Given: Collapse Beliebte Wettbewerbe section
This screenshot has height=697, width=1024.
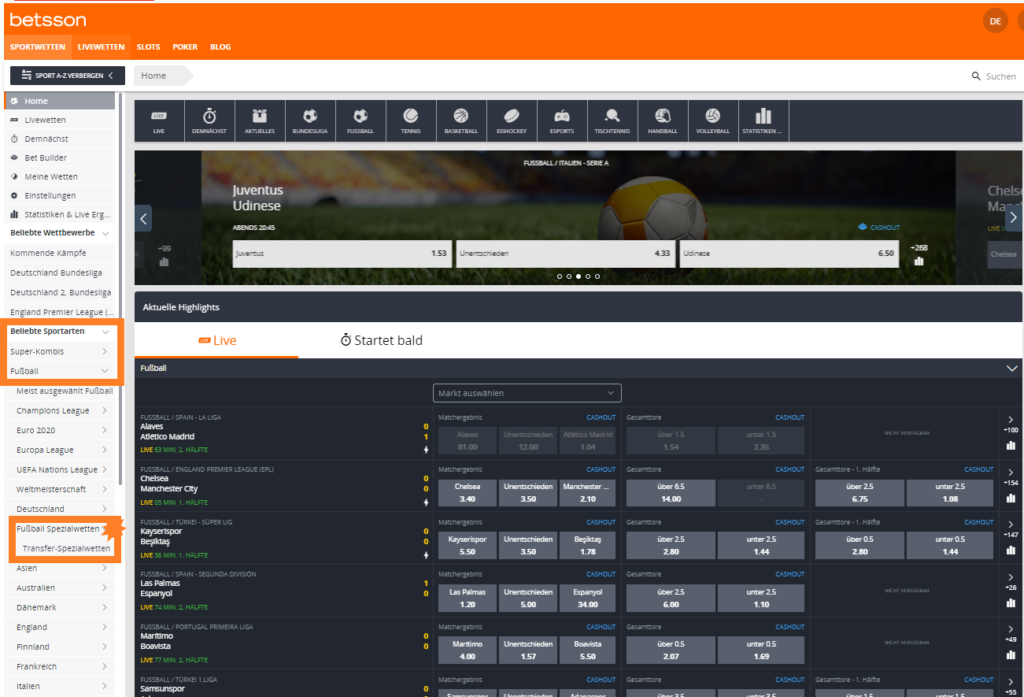Looking at the screenshot, I should (x=105, y=233).
